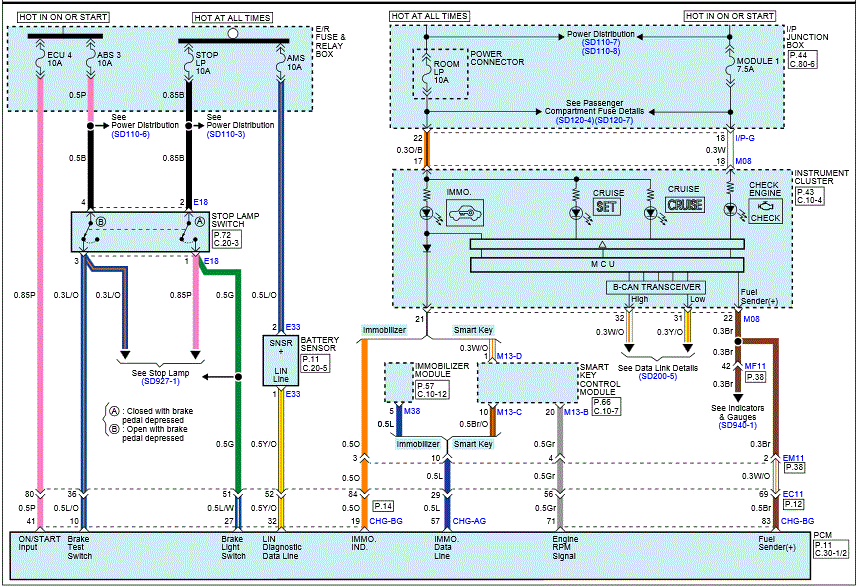Open the SD120-4 passenger compartment fuse link
Screen dimensions: 857x587
point(578,119)
